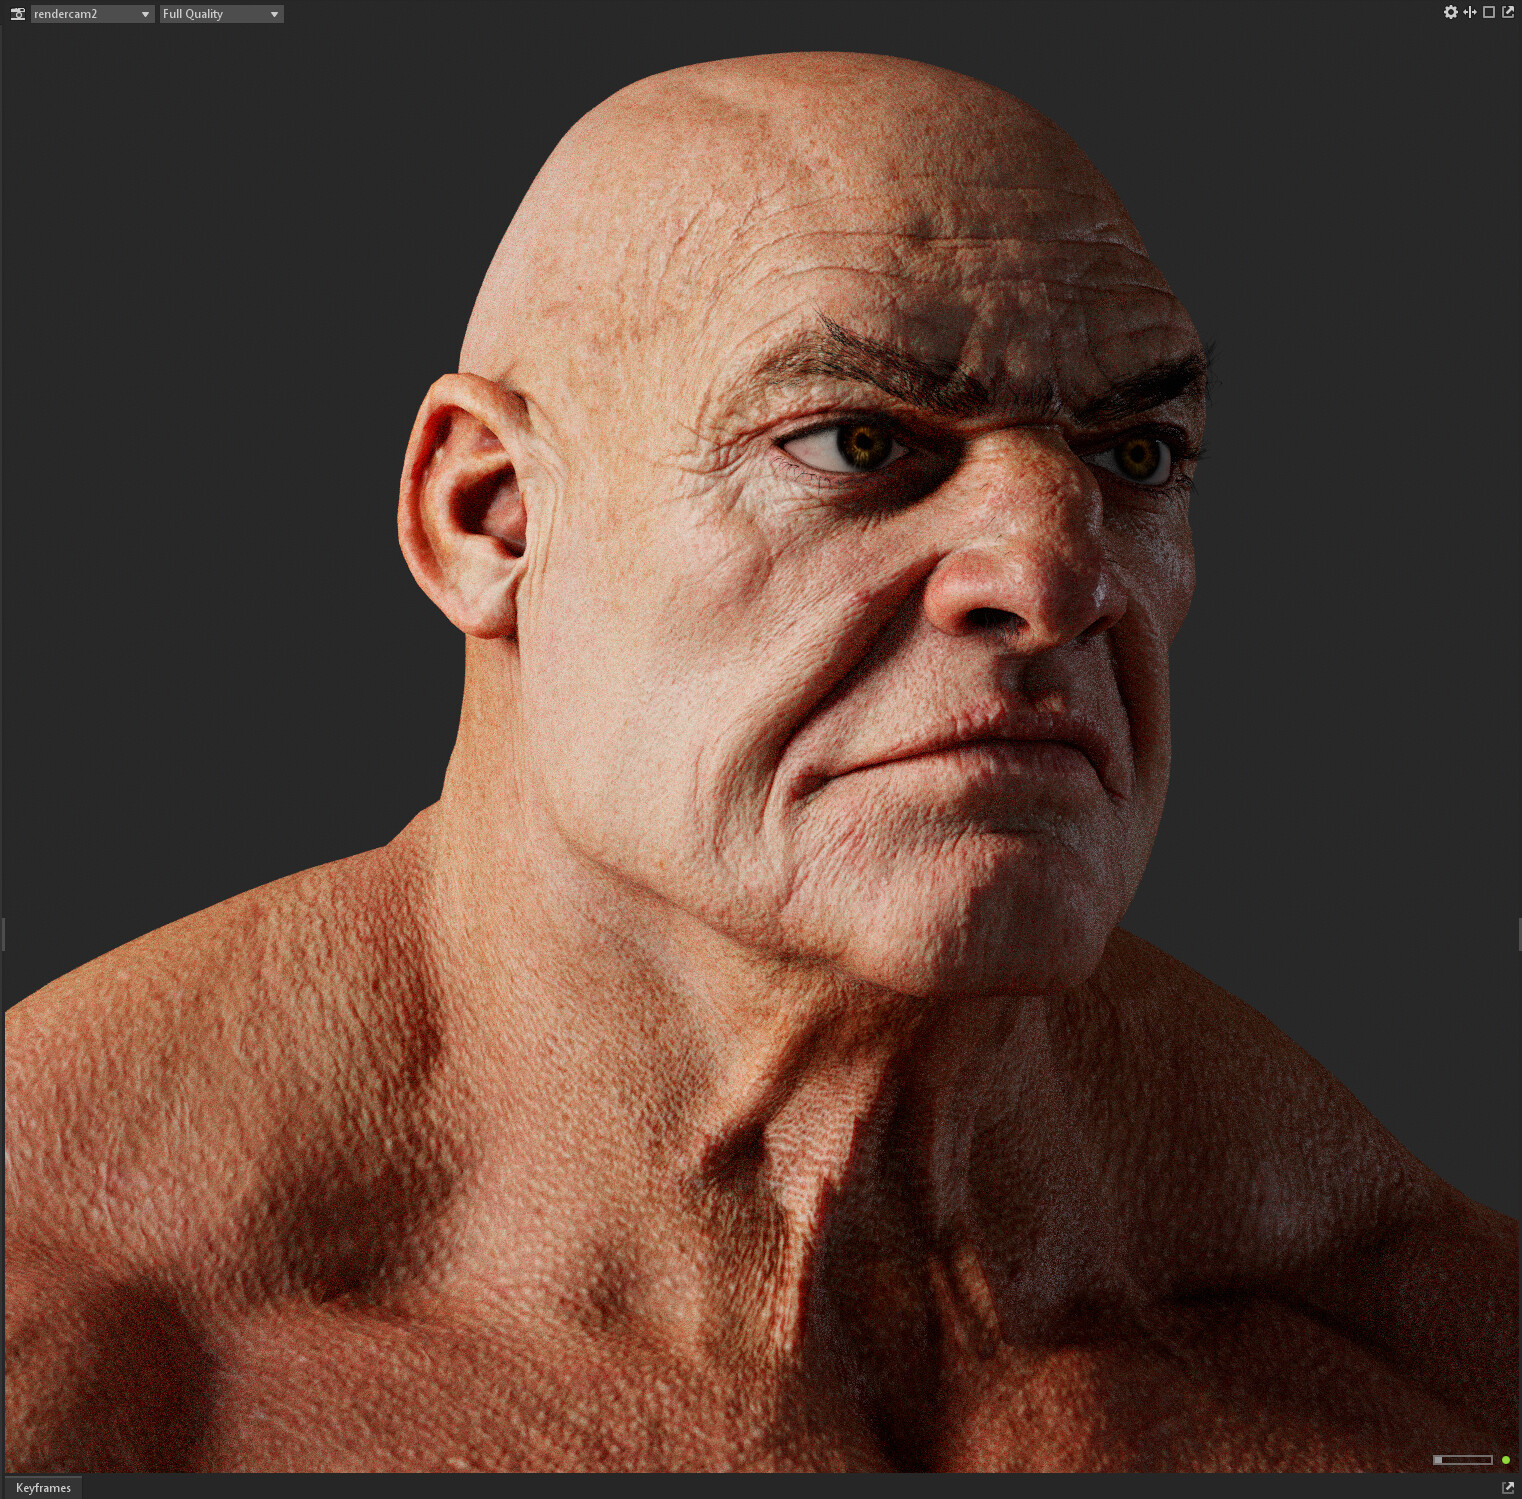Click the Full Quality label
The width and height of the screenshot is (1522, 1499).
tap(192, 13)
